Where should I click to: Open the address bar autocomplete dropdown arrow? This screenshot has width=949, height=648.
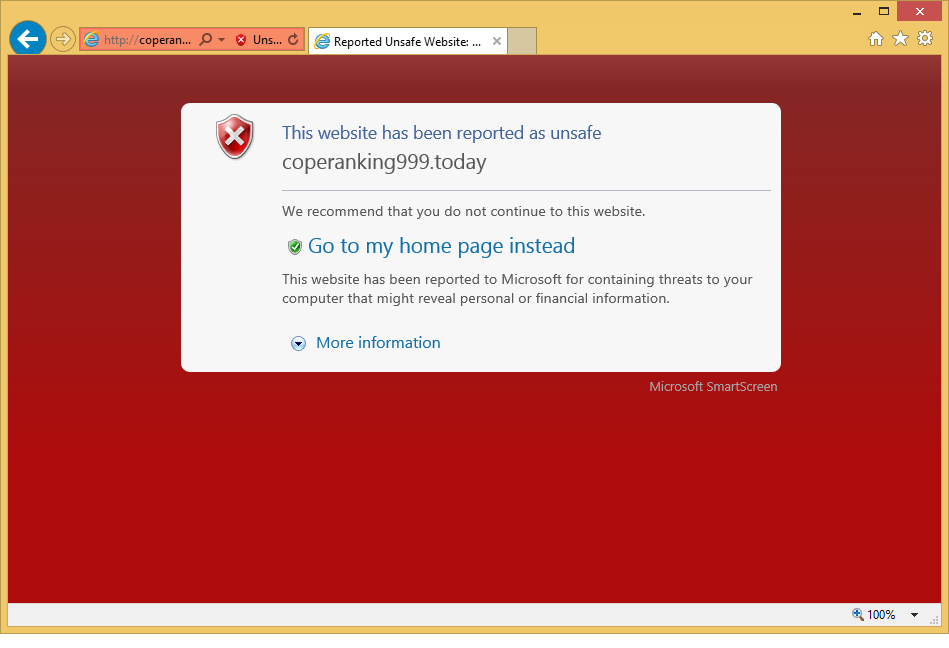tap(221, 40)
